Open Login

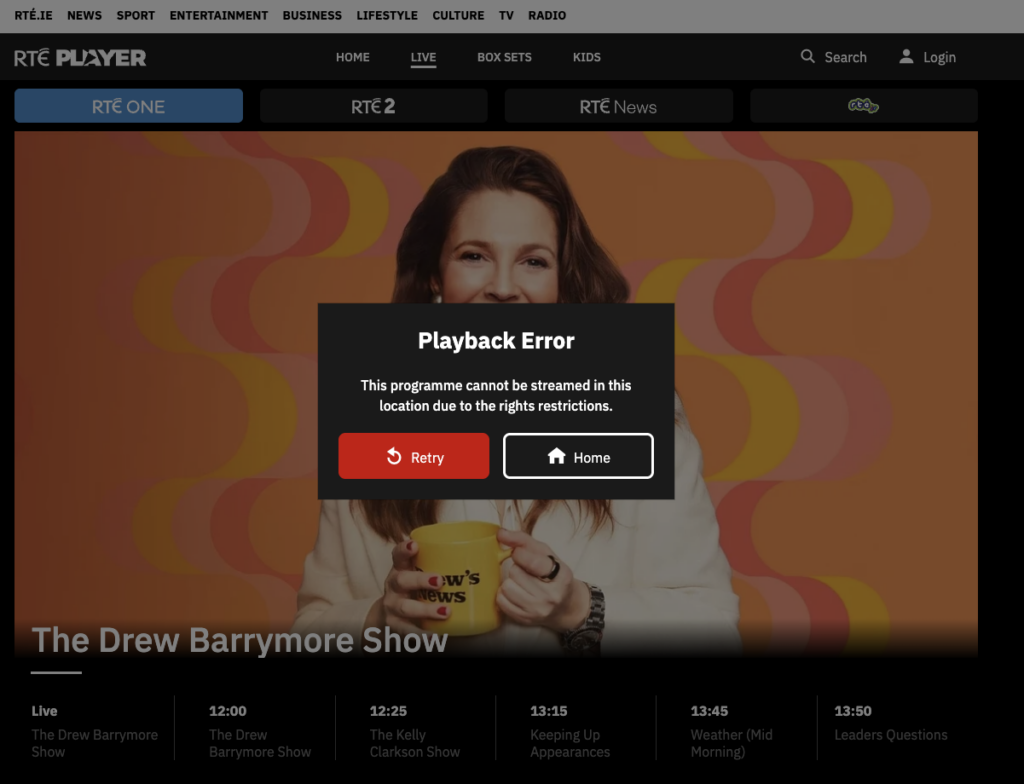tap(927, 57)
